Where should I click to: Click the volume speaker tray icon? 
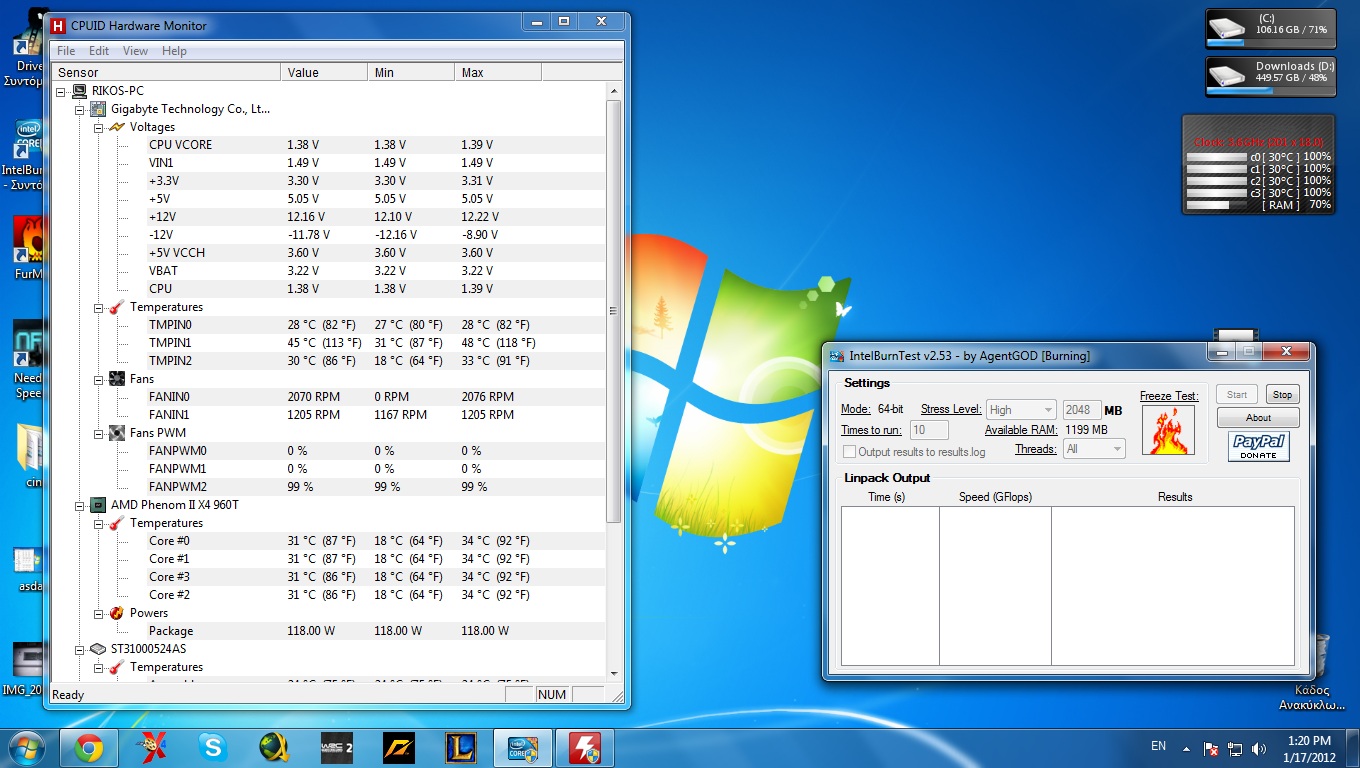tap(1258, 748)
